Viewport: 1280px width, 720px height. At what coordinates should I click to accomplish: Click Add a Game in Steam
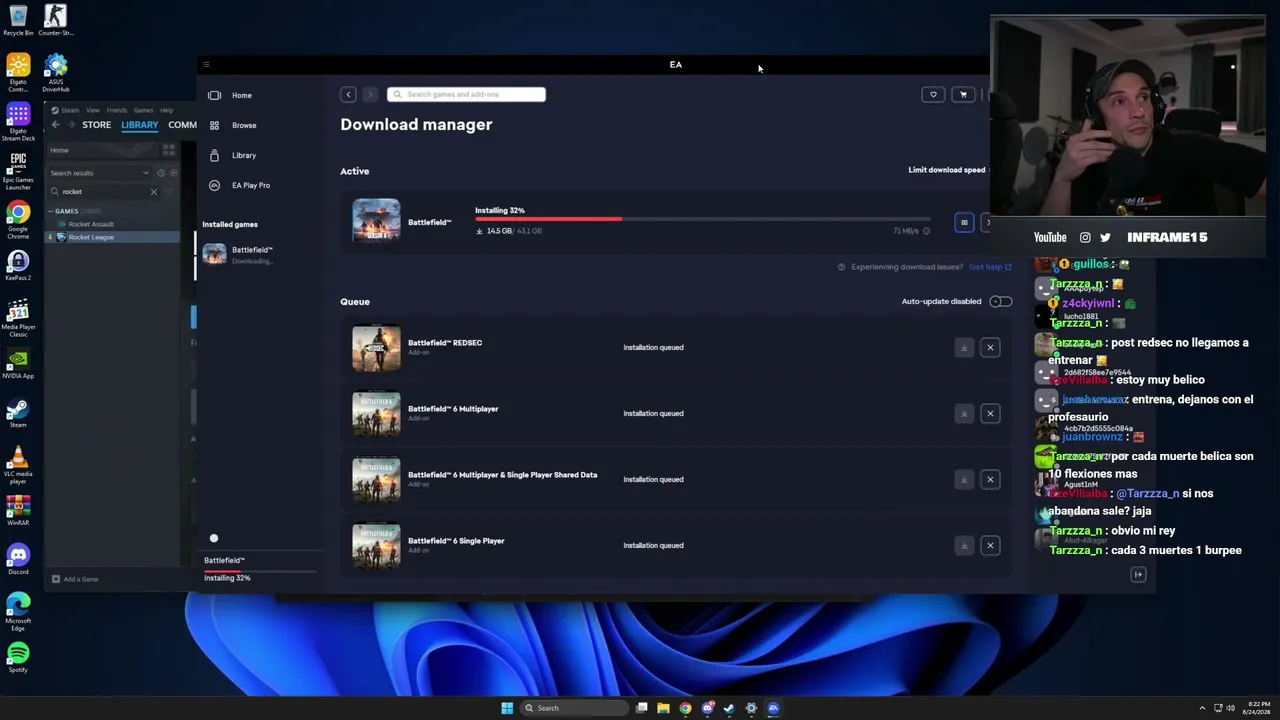pos(76,579)
